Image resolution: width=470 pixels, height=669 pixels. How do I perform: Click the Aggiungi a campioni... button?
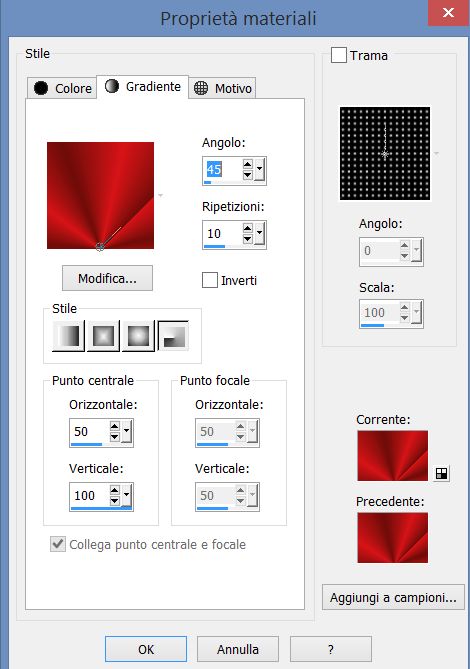(x=393, y=597)
